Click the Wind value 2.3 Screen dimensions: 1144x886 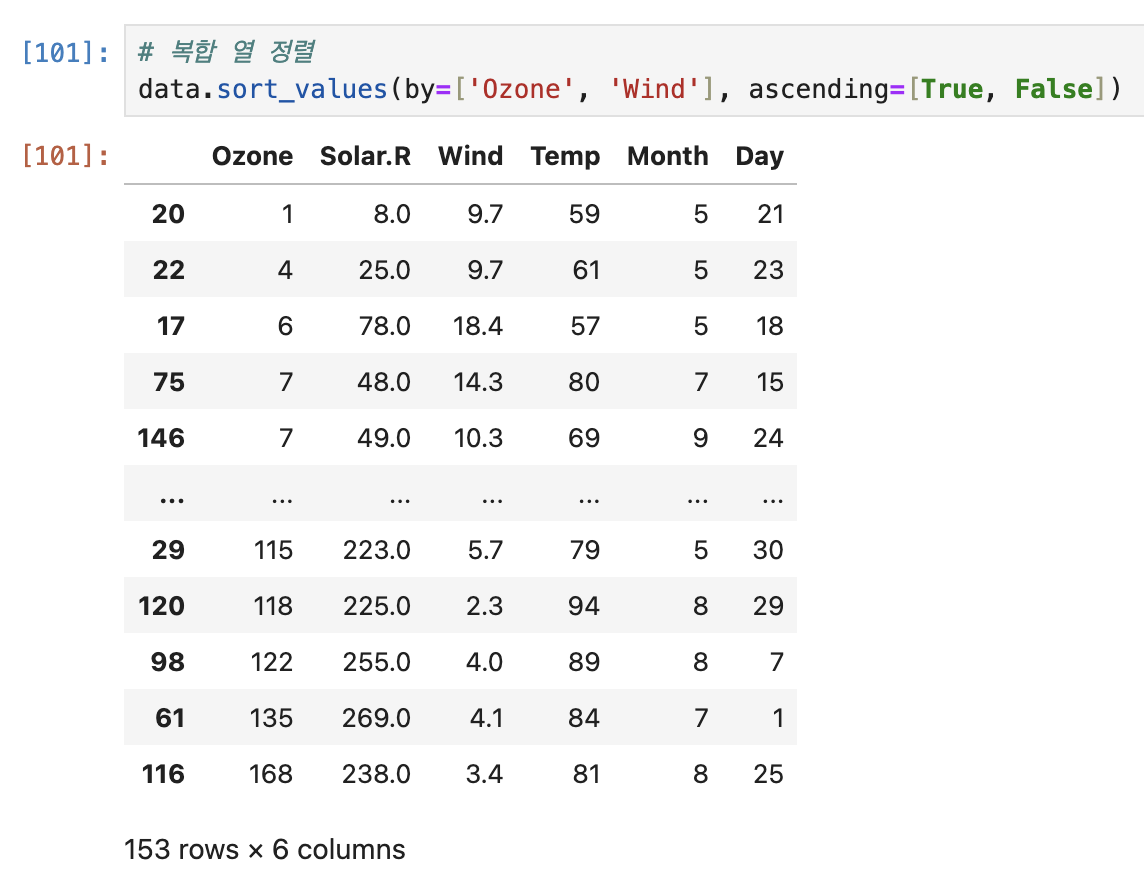tap(484, 606)
